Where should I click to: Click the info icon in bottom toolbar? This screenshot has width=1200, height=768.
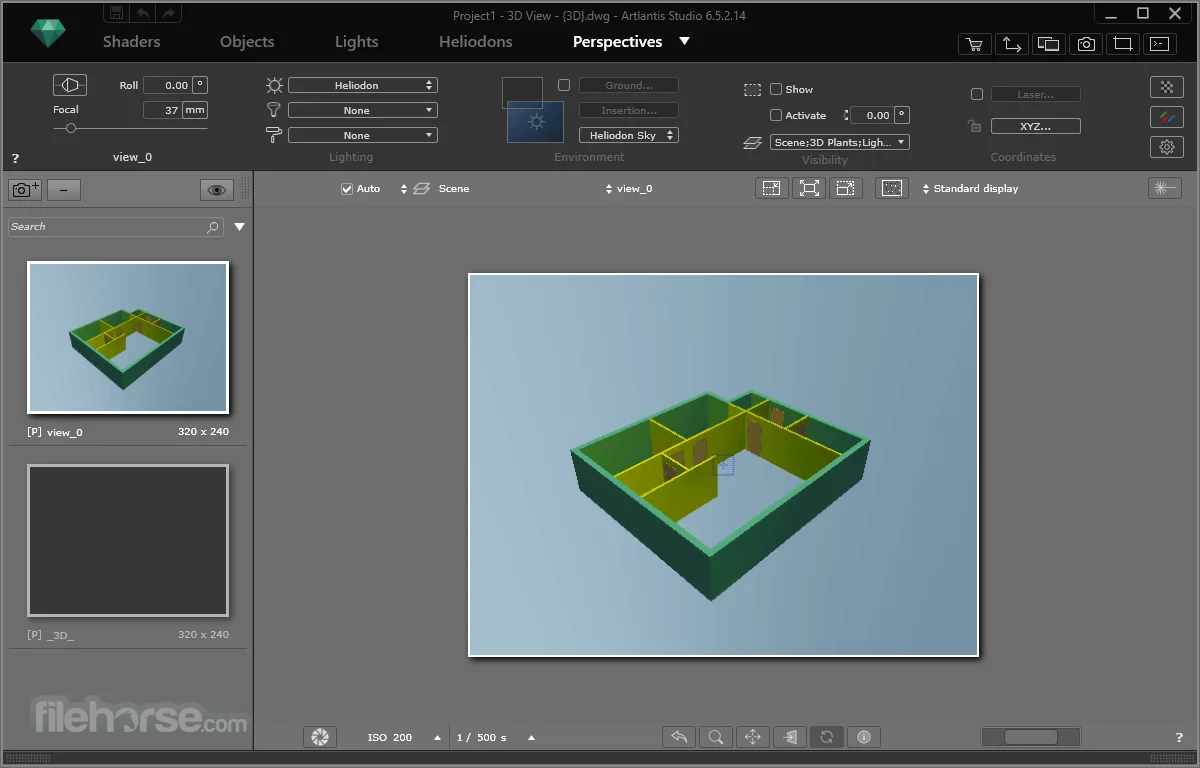(x=864, y=737)
